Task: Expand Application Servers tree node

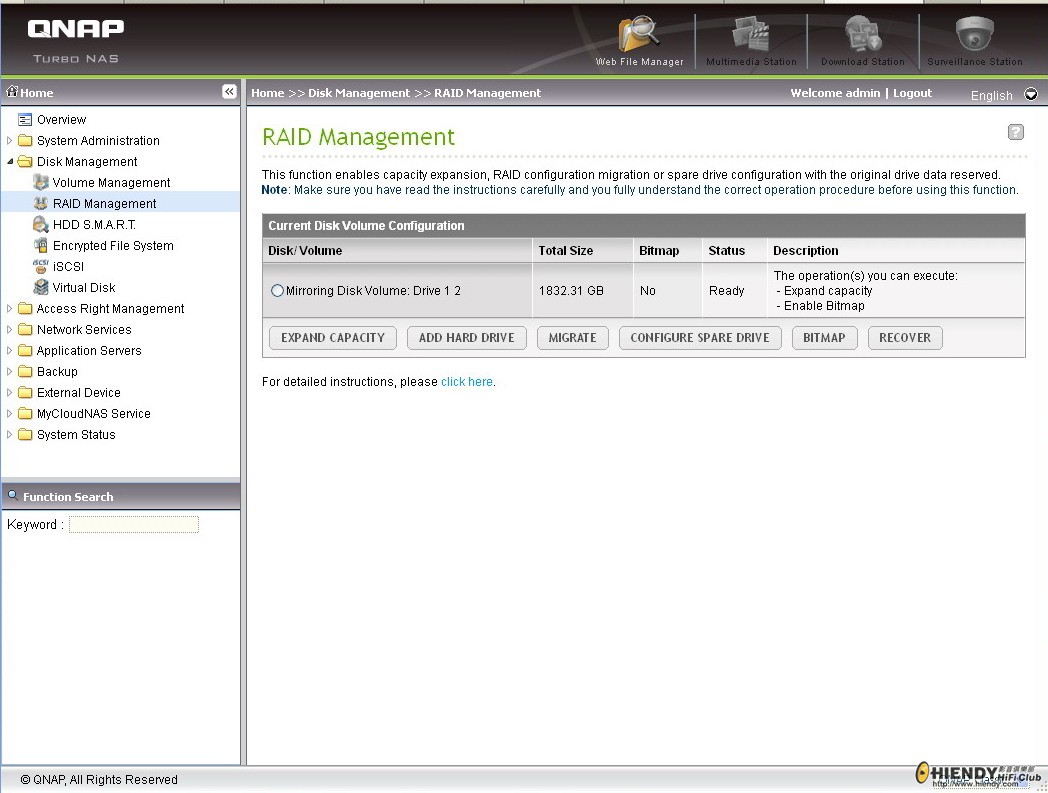Action: (x=9, y=350)
